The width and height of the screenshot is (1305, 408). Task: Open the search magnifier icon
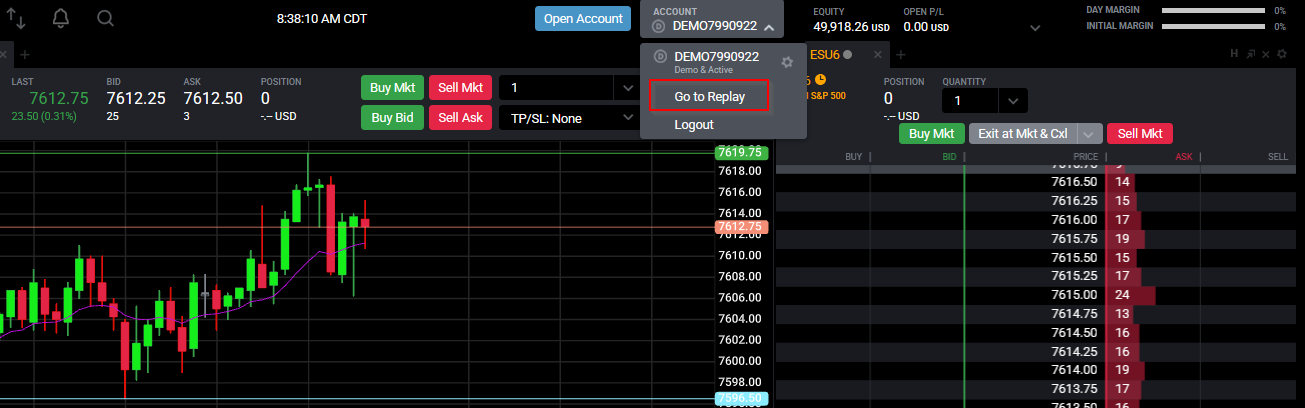[x=105, y=18]
